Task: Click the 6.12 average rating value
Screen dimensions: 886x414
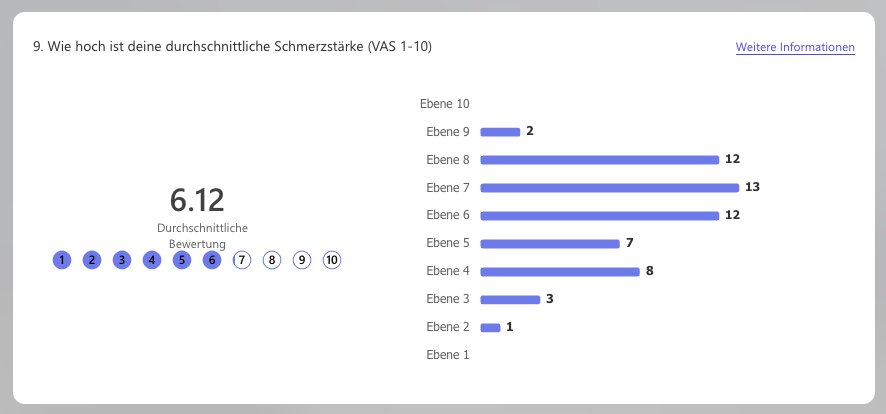Action: pyautogui.click(x=197, y=200)
